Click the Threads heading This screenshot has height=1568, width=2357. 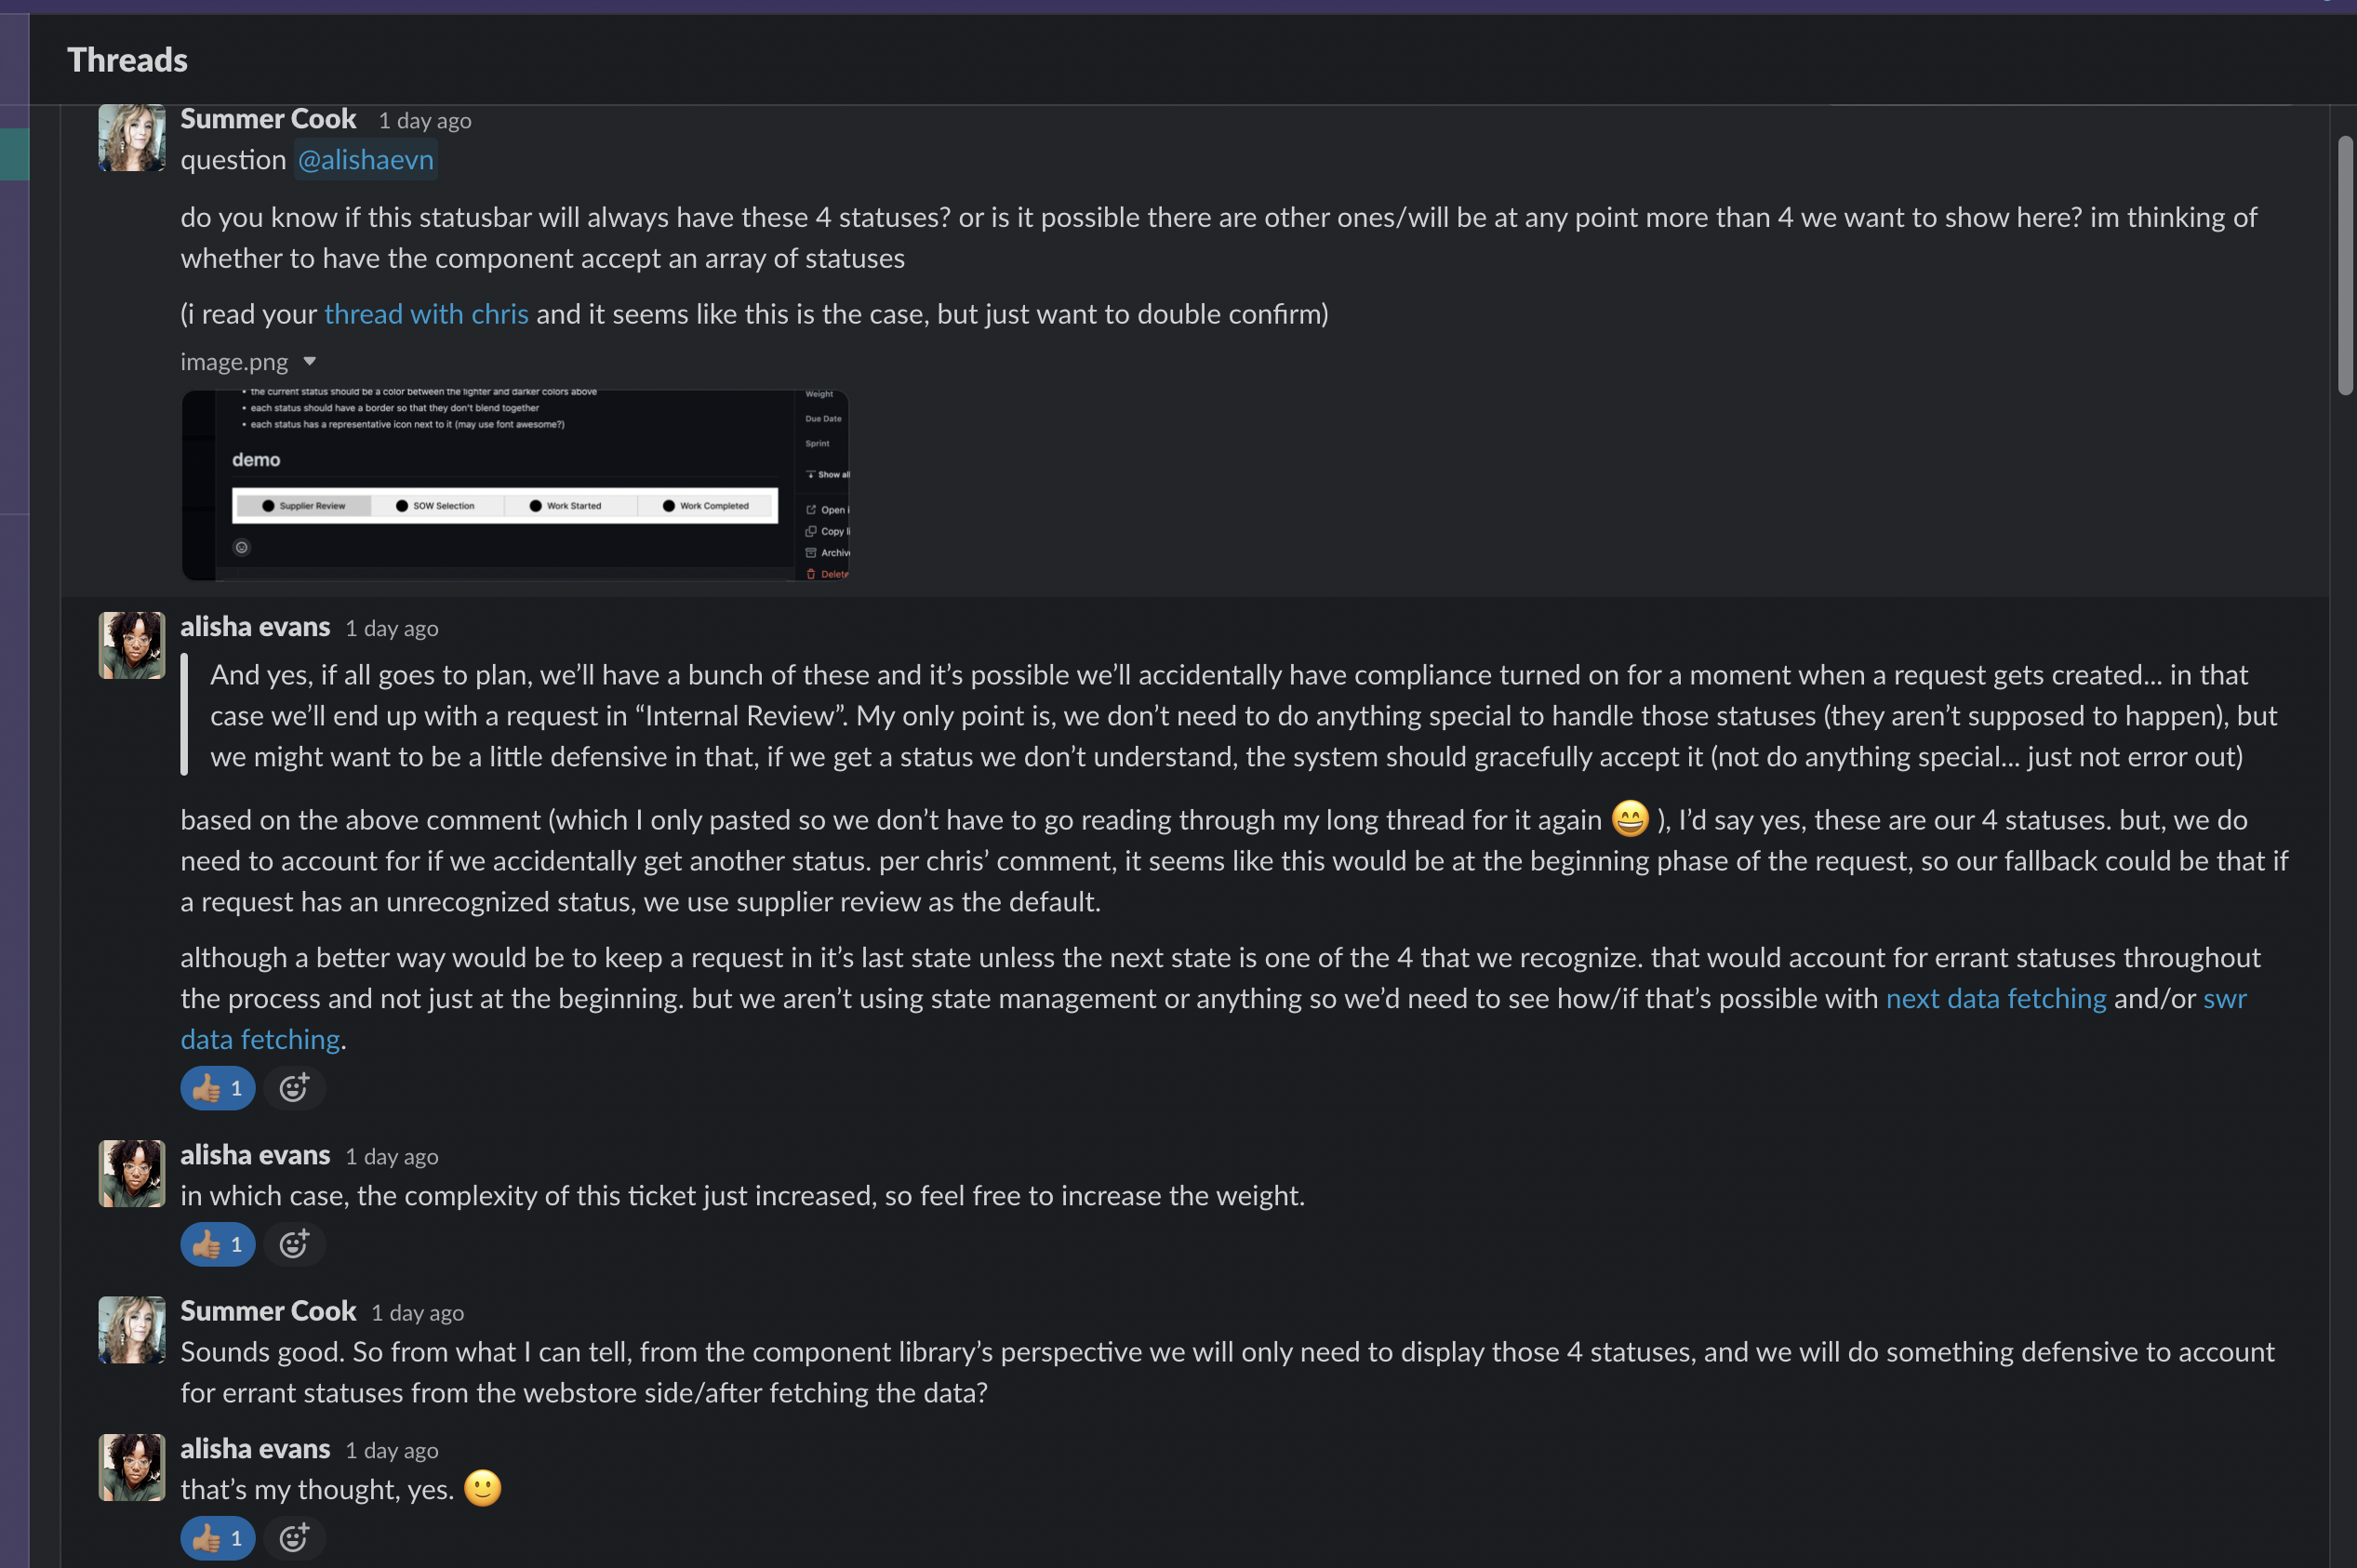tap(127, 59)
